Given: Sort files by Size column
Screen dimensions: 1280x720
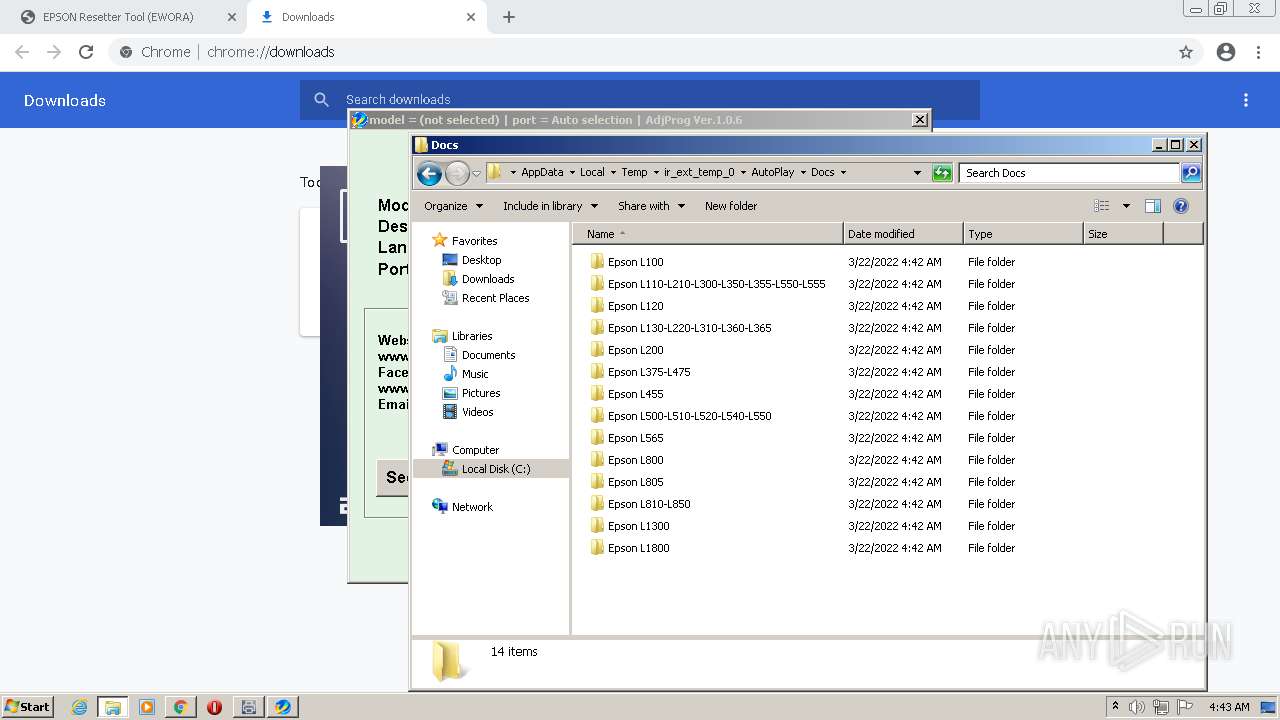Looking at the screenshot, I should [1123, 234].
